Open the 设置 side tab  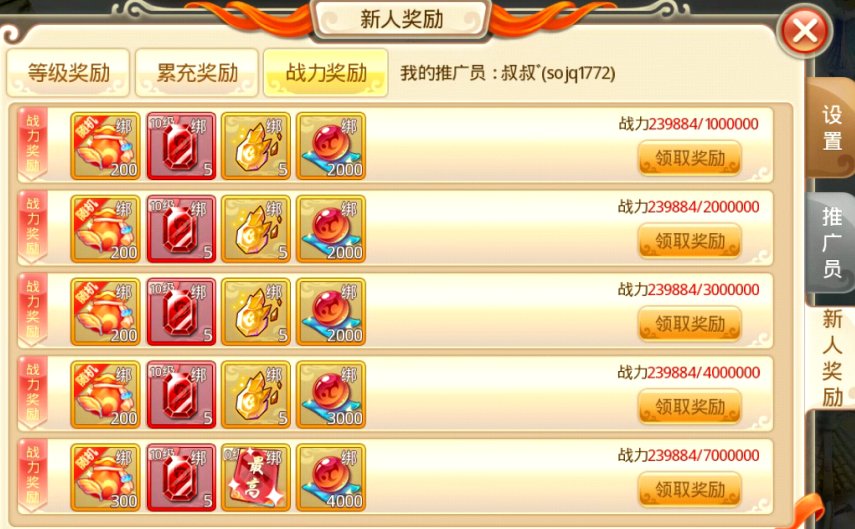coord(832,128)
